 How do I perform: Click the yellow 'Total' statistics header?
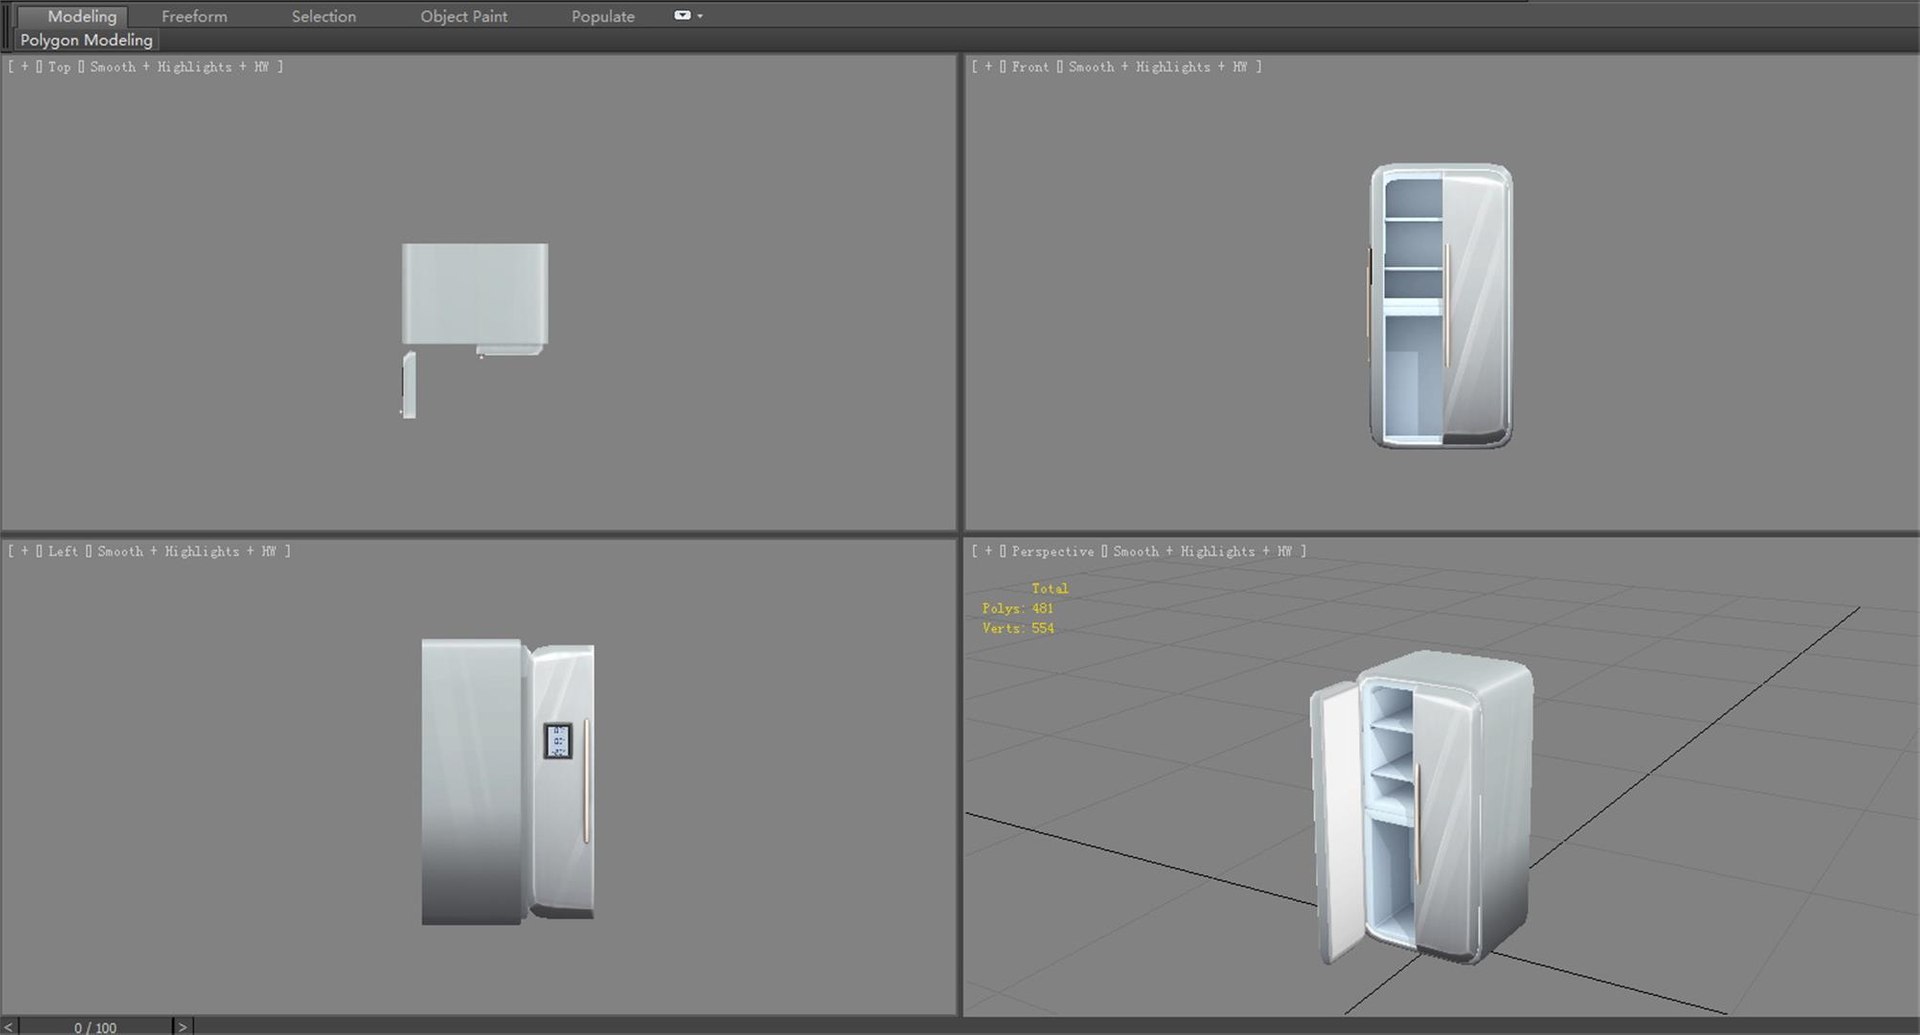pos(1049,588)
